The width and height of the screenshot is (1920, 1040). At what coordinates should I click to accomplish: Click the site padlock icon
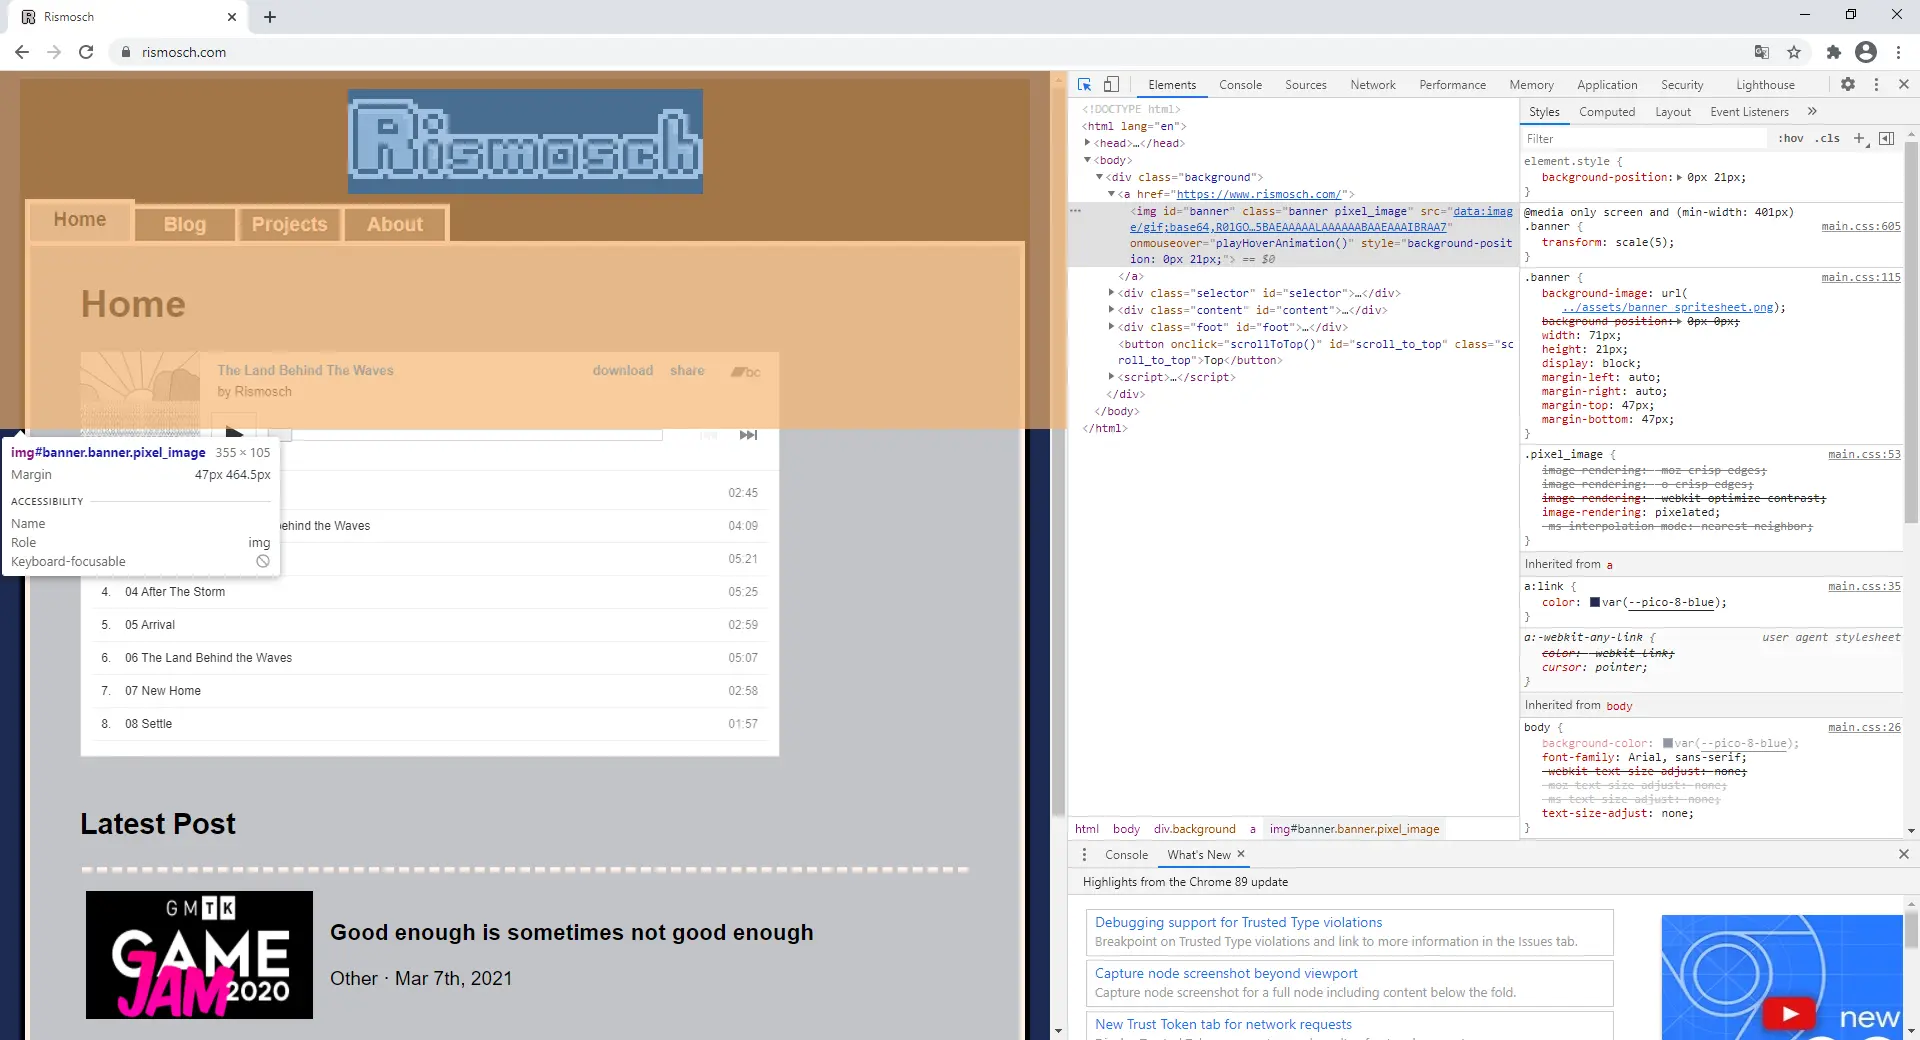click(x=126, y=52)
